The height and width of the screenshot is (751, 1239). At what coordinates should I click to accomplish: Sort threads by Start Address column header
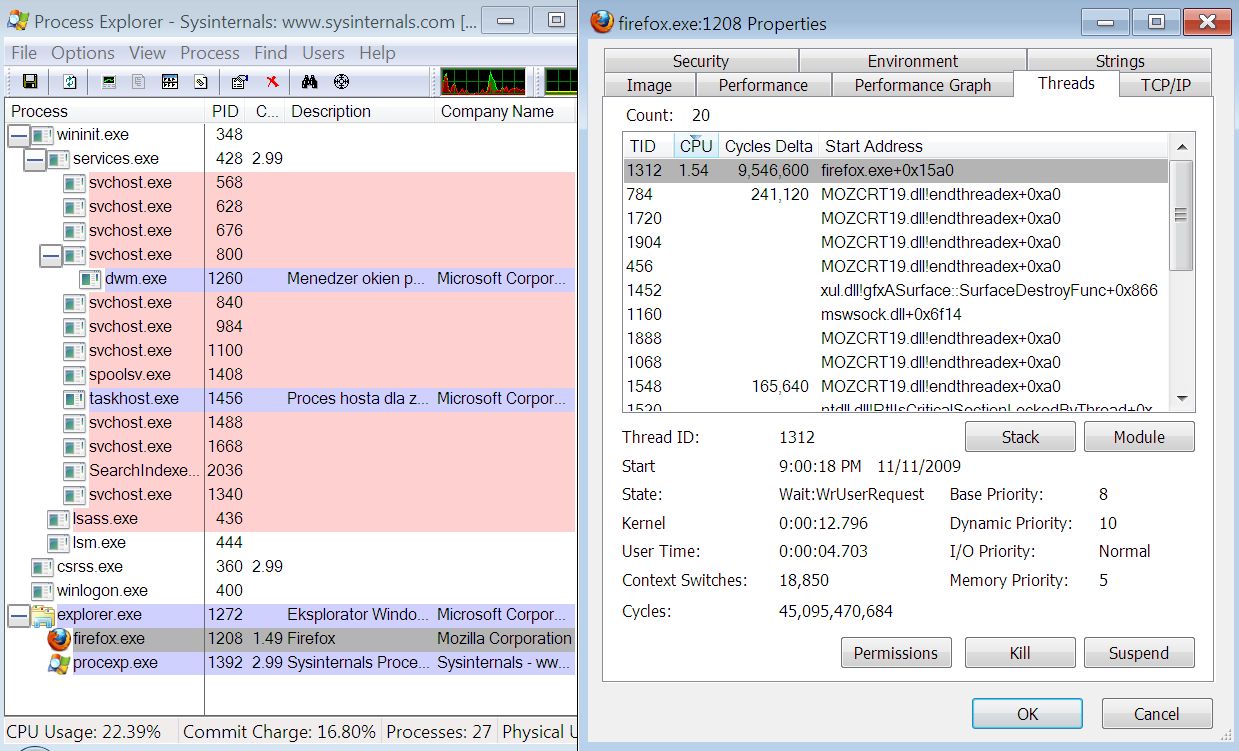[x=992, y=146]
